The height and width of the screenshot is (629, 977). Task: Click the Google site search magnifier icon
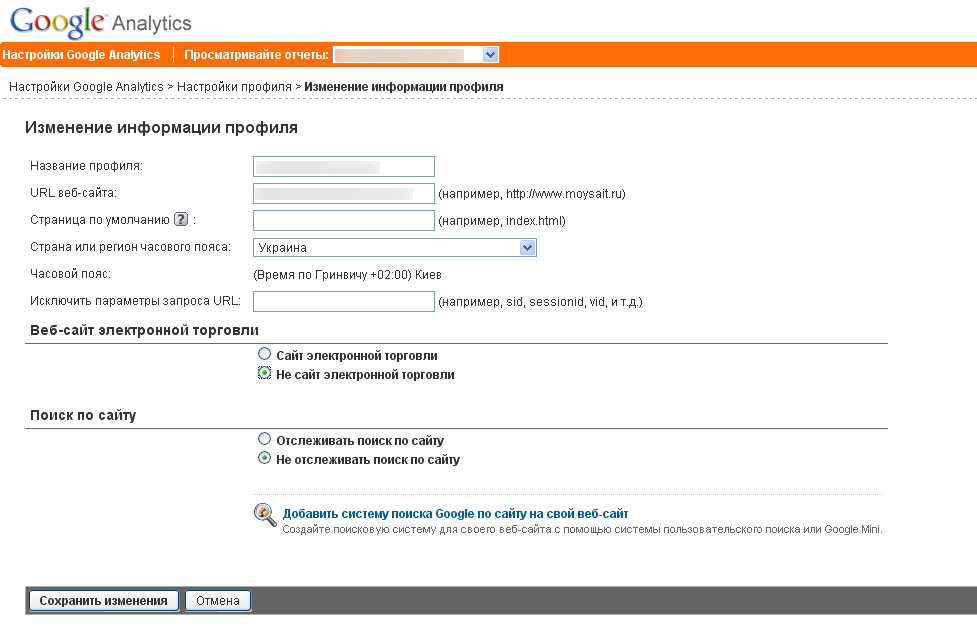point(265,515)
